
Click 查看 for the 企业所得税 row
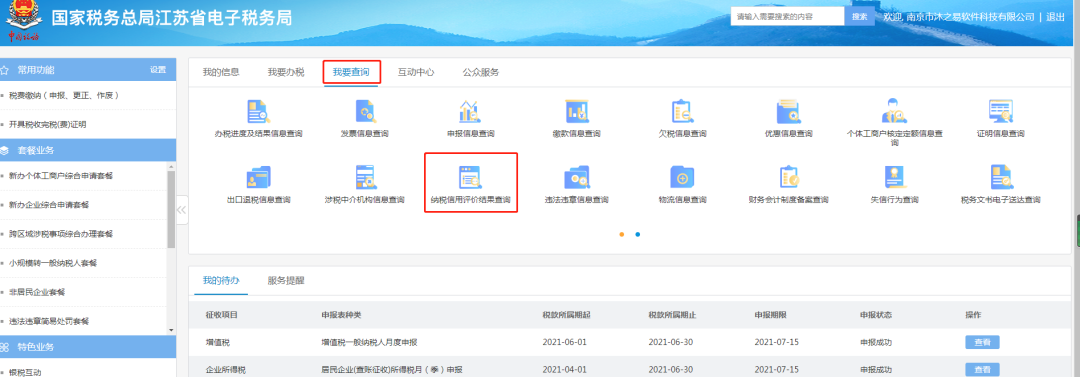tap(982, 370)
